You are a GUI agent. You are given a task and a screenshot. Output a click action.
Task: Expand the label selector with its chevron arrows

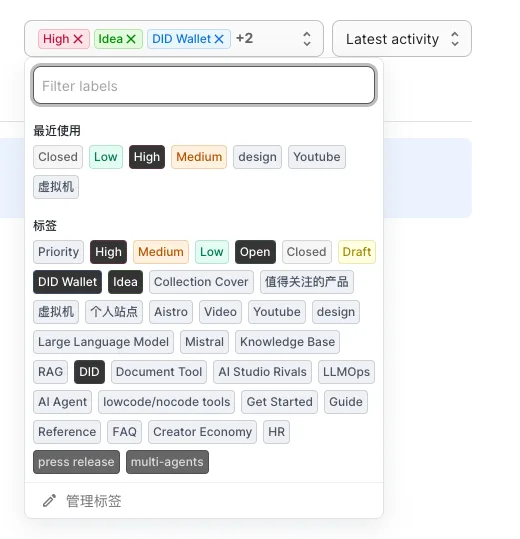point(307,39)
